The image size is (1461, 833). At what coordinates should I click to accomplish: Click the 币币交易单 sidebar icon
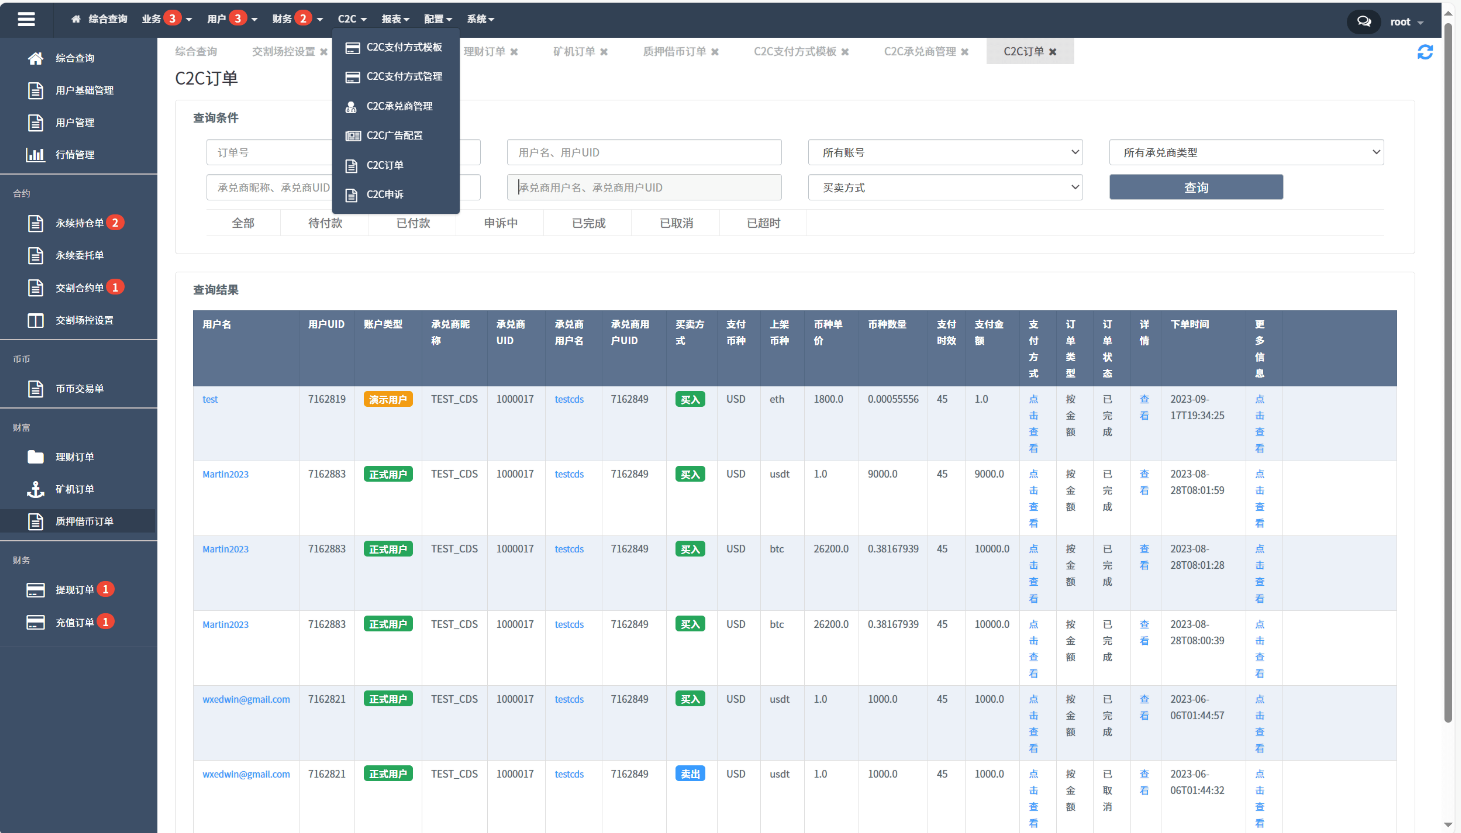35,389
